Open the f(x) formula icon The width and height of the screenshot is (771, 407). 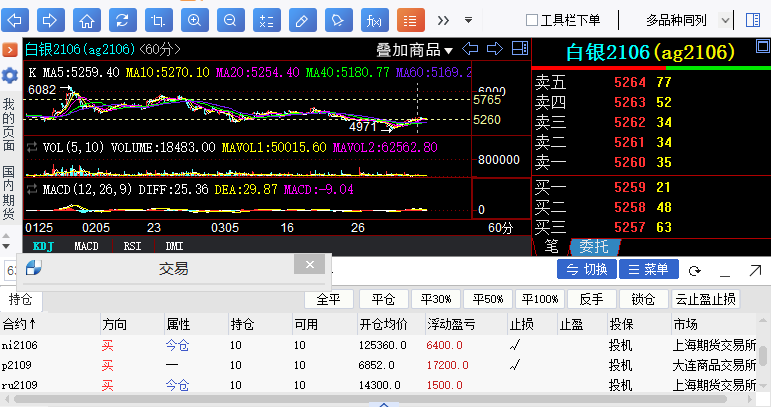(x=374, y=20)
